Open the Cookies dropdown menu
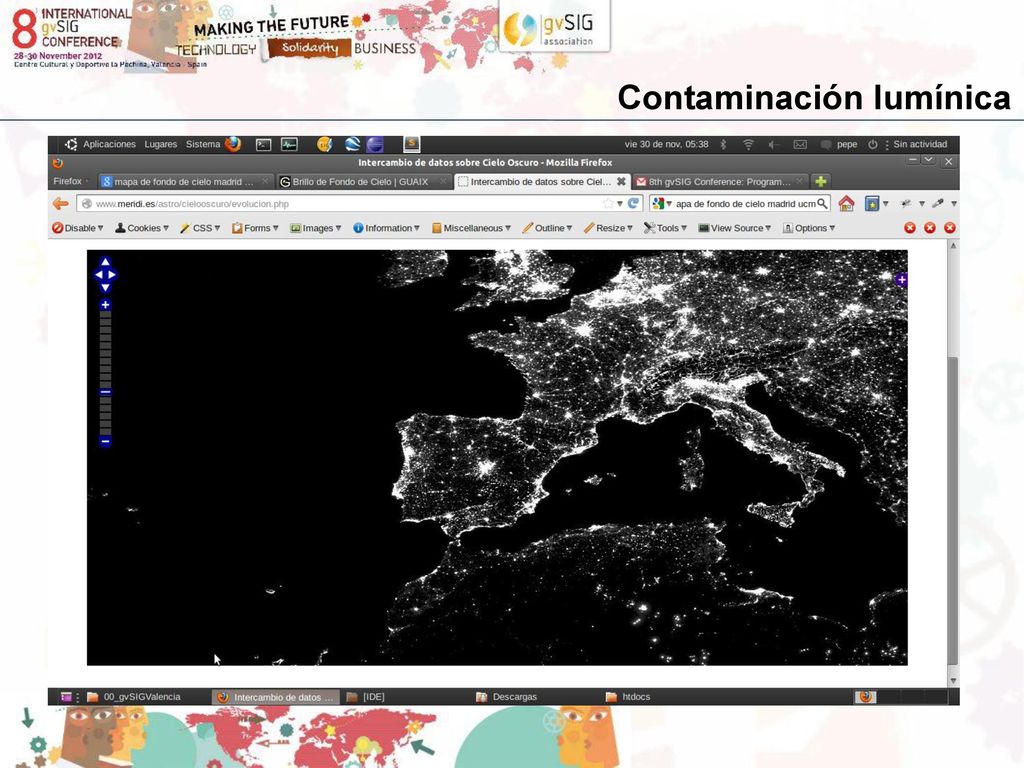Image resolution: width=1024 pixels, height=768 pixels. point(142,228)
